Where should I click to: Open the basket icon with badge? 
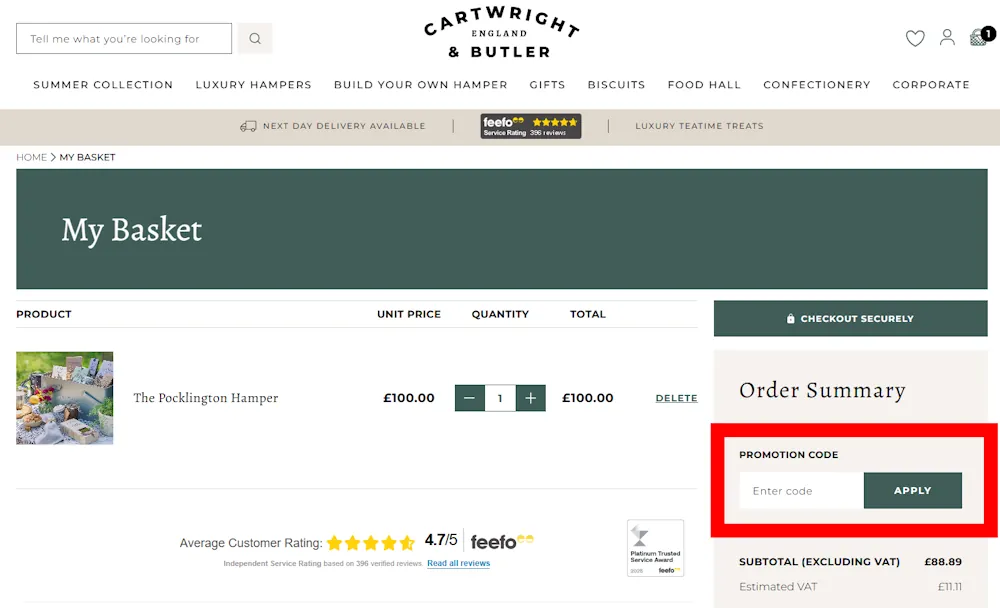[x=981, y=36]
